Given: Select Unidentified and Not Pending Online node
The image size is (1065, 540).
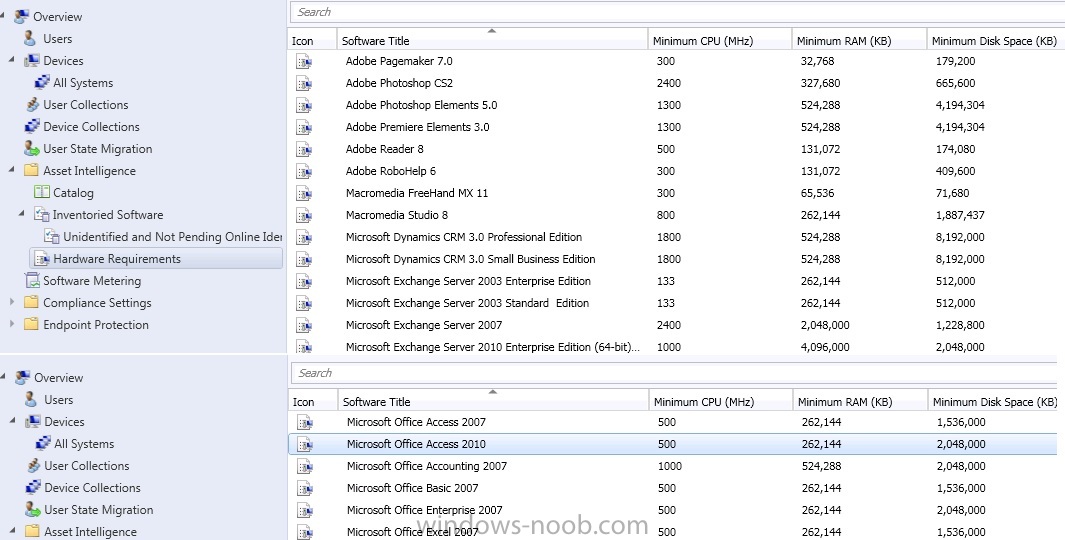Looking at the screenshot, I should tap(172, 236).
